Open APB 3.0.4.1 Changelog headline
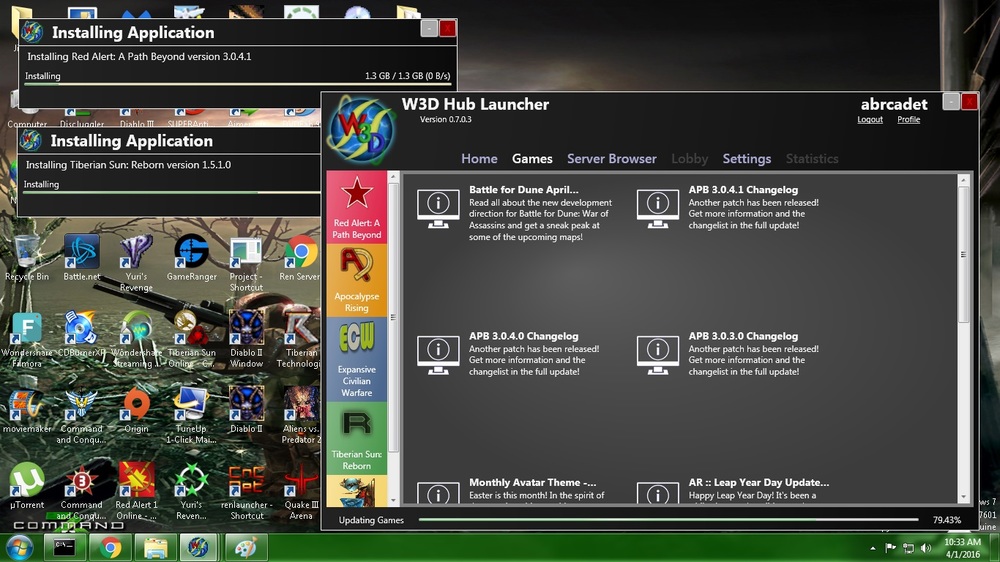 pyautogui.click(x=743, y=189)
